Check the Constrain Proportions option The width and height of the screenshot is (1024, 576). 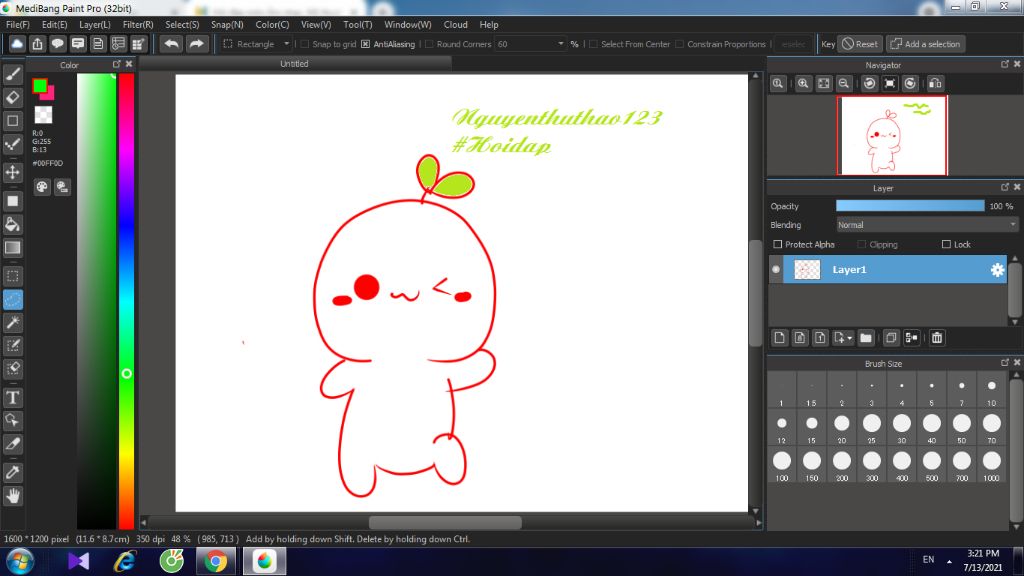click(679, 44)
